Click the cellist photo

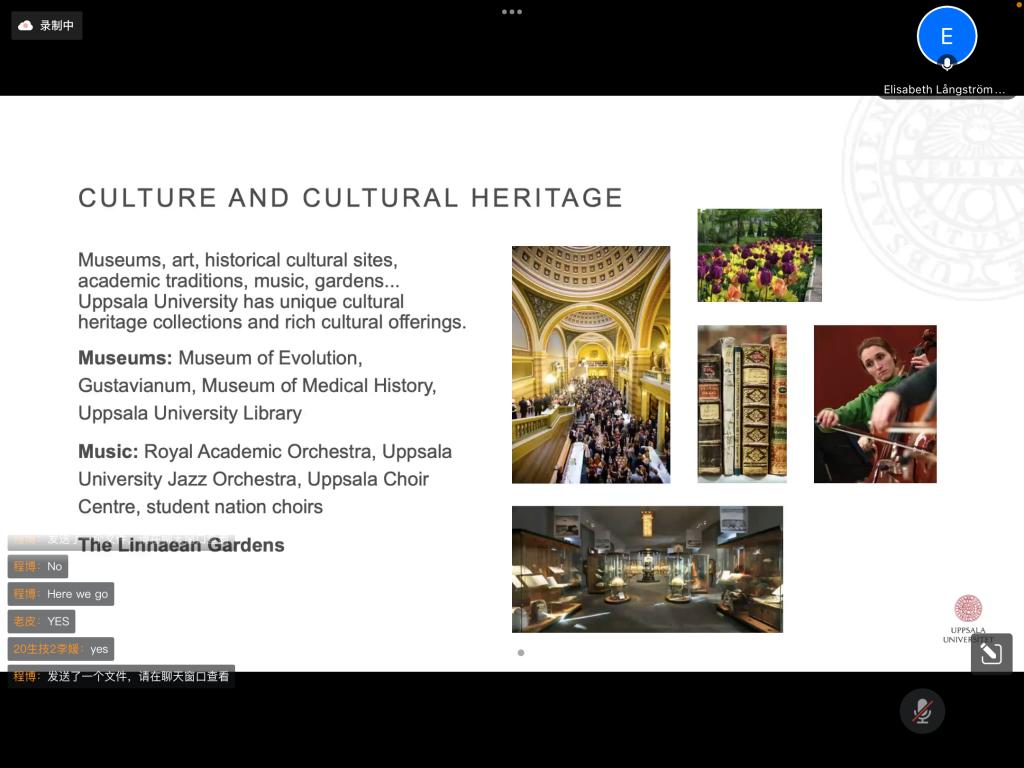point(875,404)
